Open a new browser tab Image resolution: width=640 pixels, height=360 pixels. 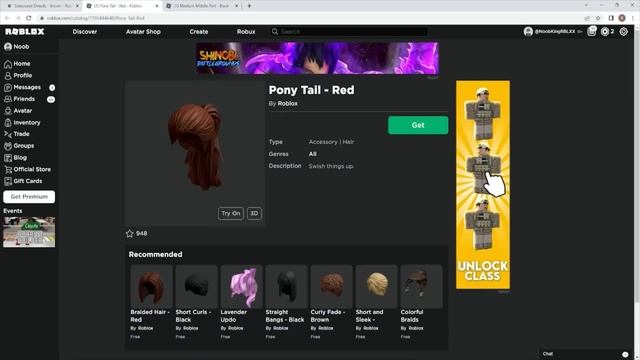click(x=249, y=6)
